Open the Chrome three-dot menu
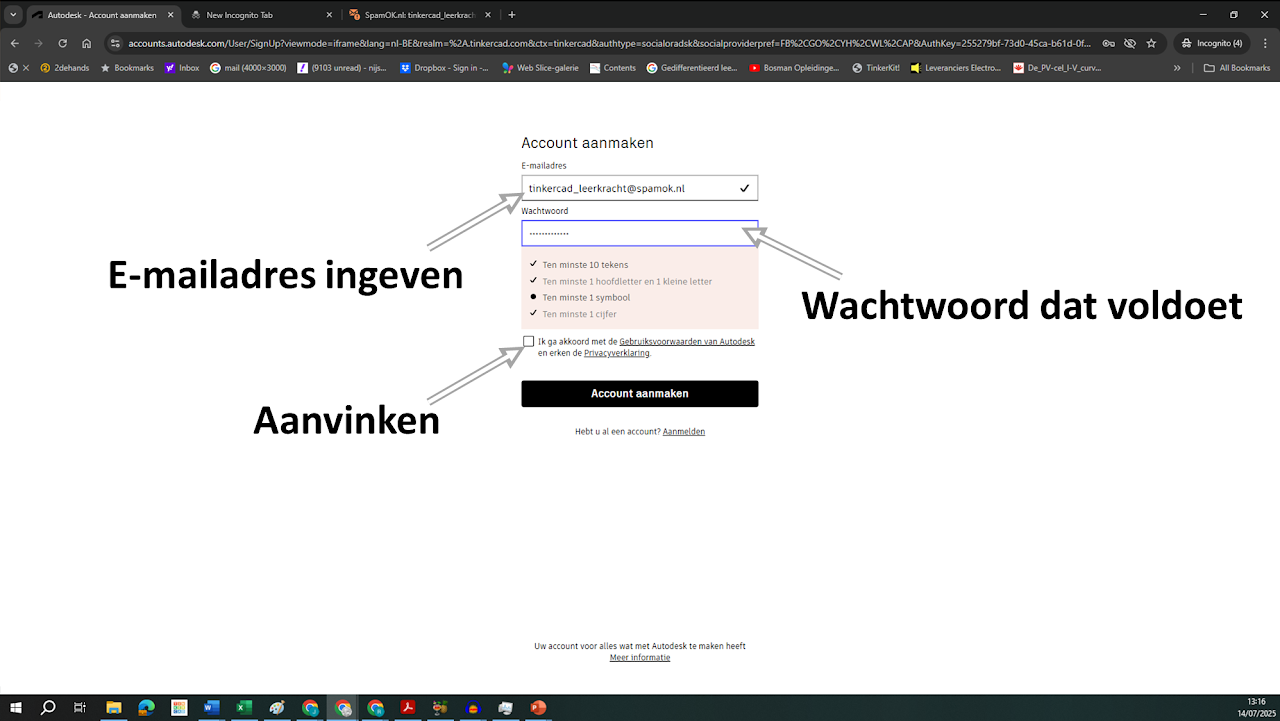This screenshot has height=721, width=1280. point(1264,43)
